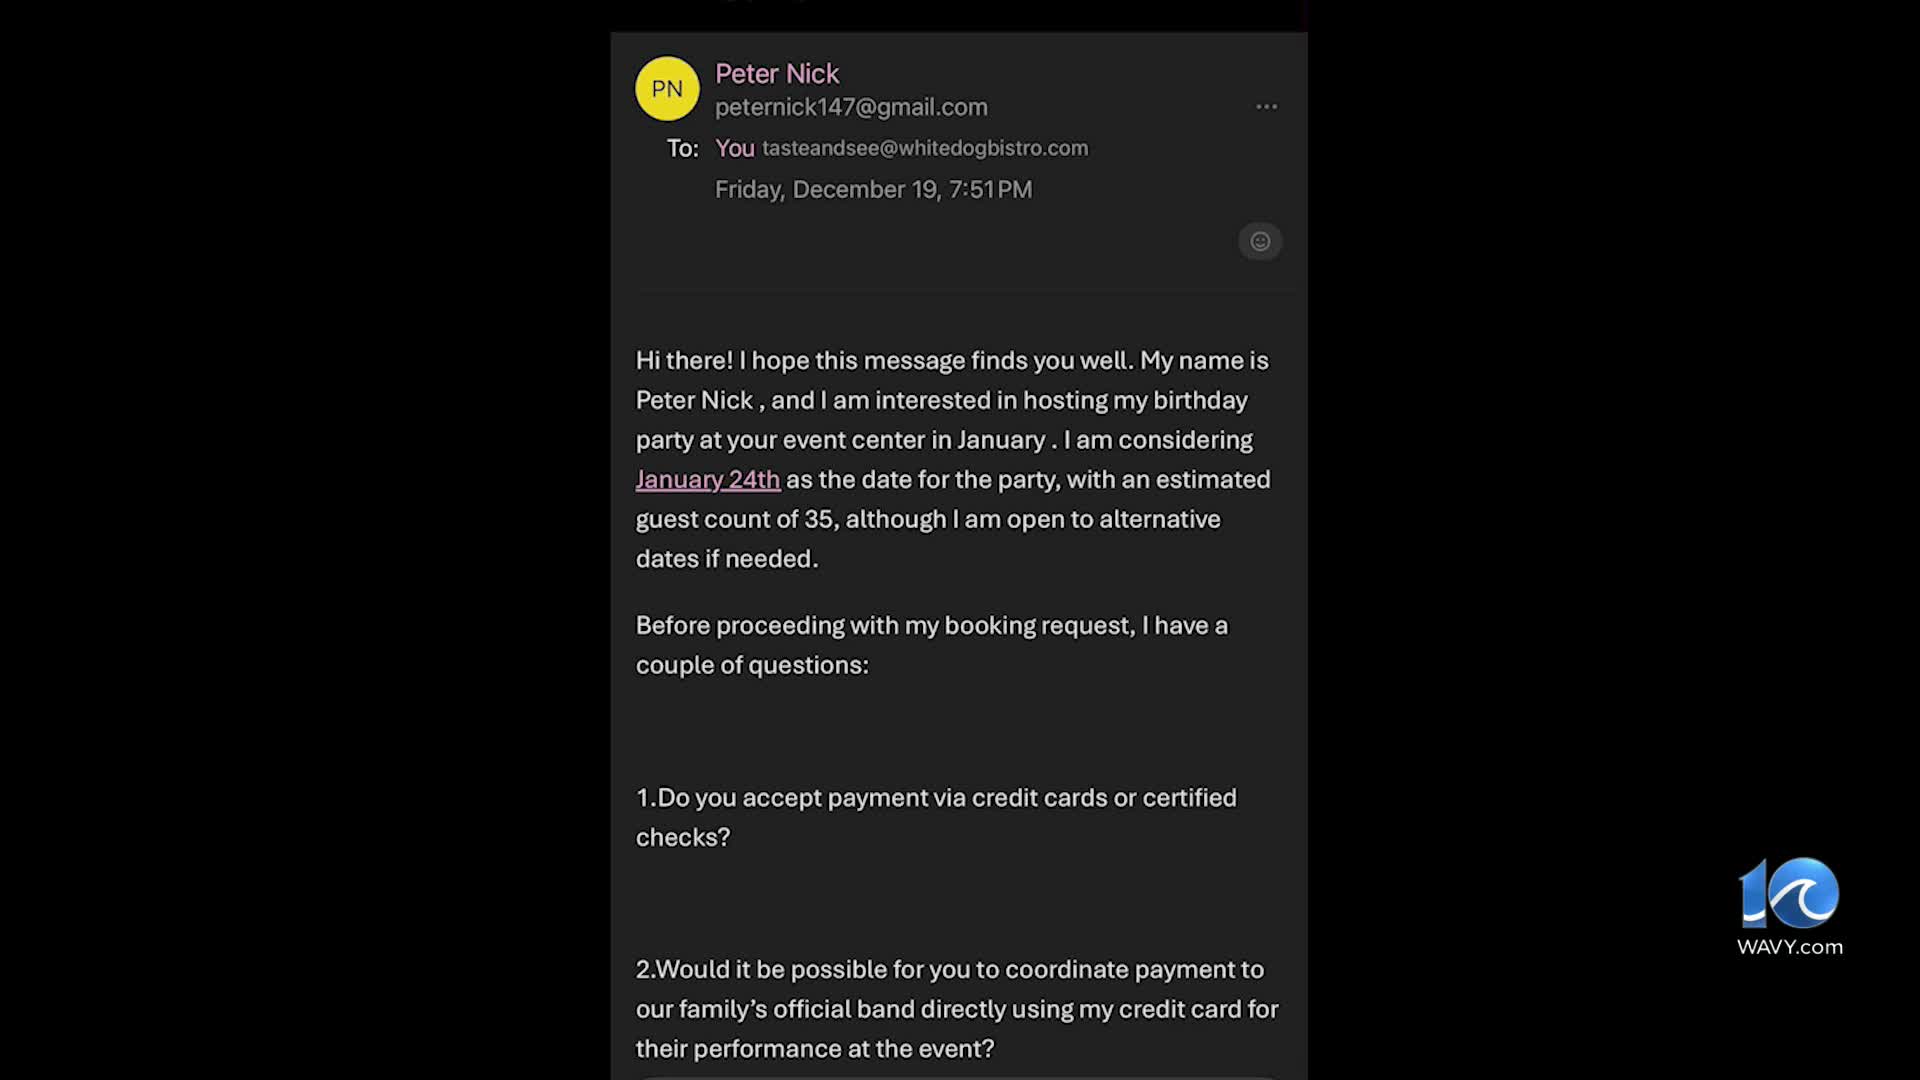Click the 'You' recipient label

[734, 148]
